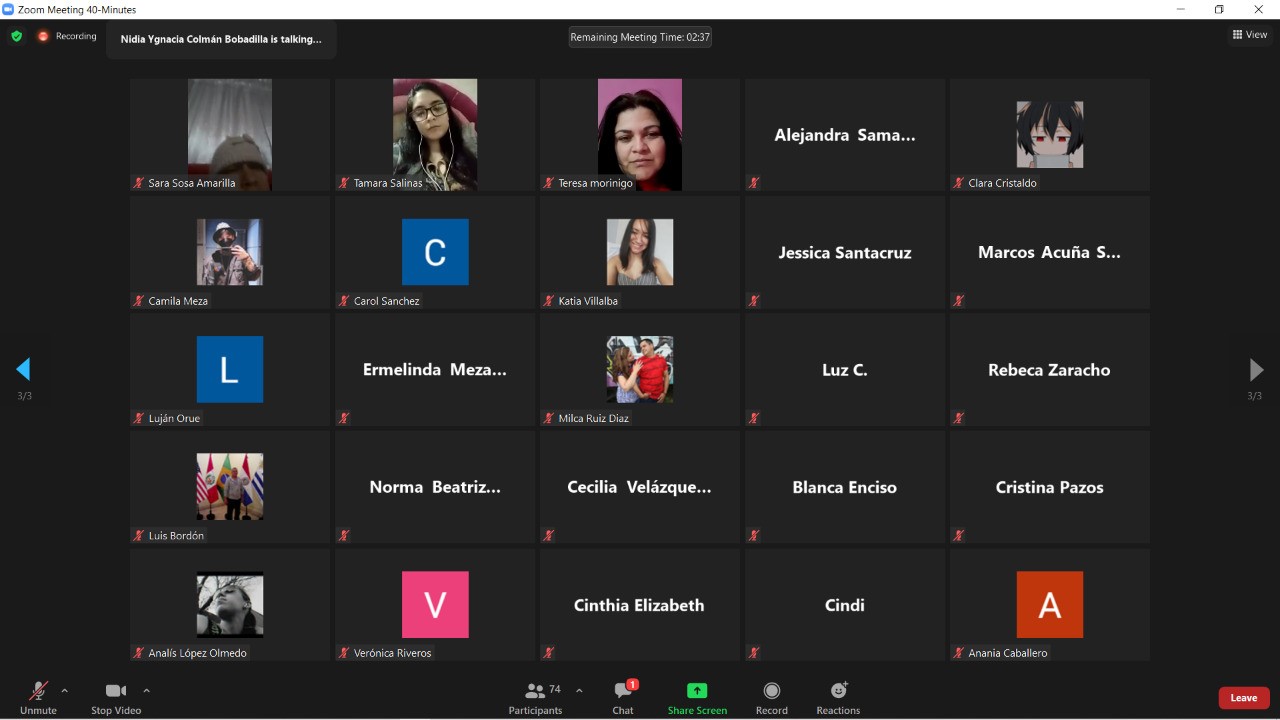This screenshot has width=1280, height=720.
Task: Select the Luz C. participant name
Action: (845, 370)
